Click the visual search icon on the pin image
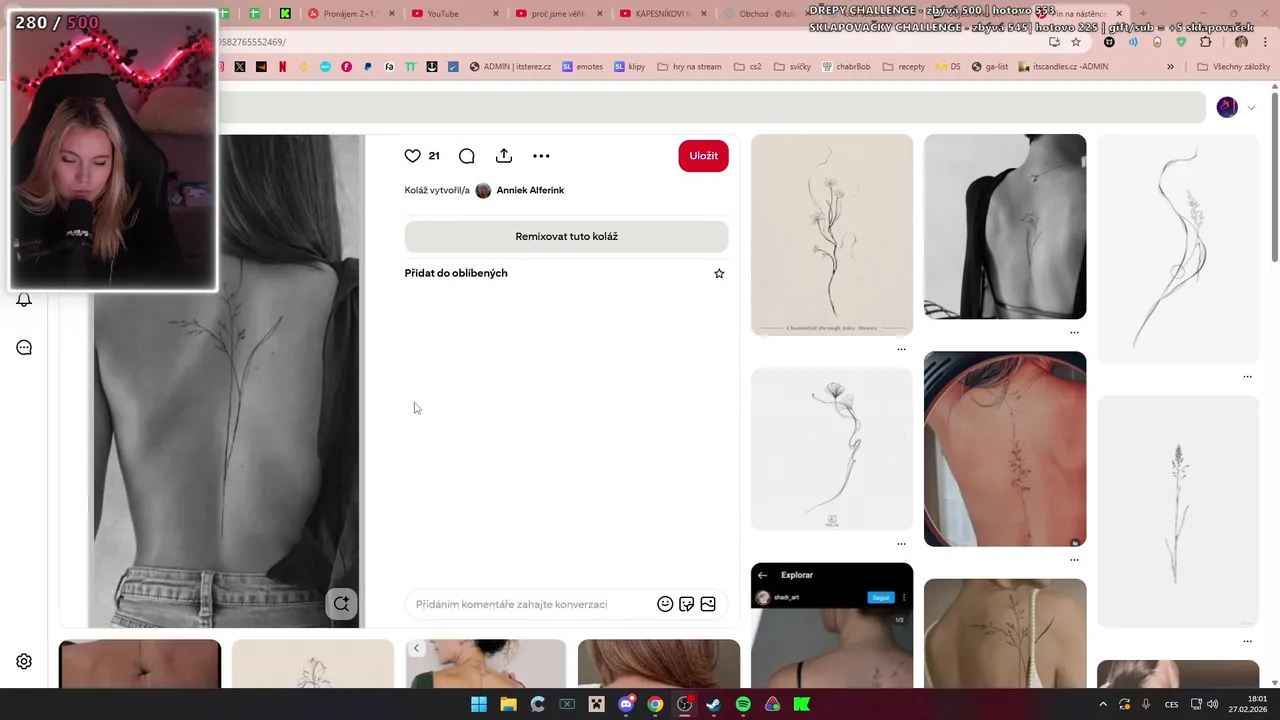This screenshot has height=720, width=1280. click(341, 604)
